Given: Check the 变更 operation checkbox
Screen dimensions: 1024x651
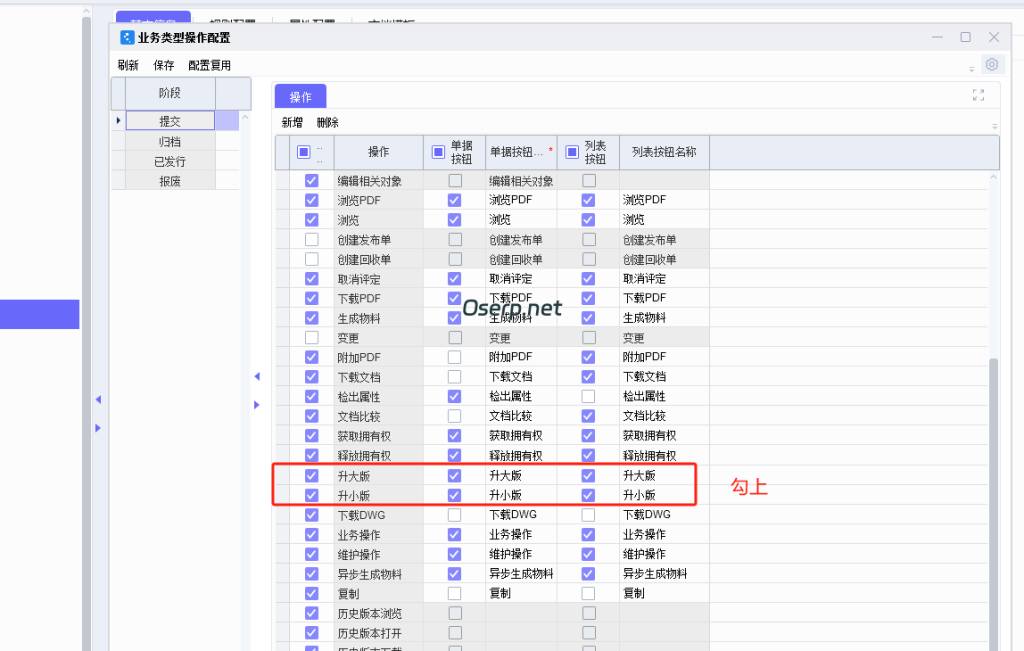Looking at the screenshot, I should [312, 337].
